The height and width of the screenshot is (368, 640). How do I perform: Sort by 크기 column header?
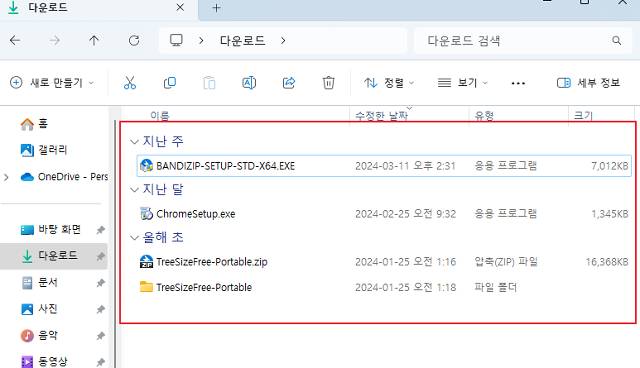point(583,115)
